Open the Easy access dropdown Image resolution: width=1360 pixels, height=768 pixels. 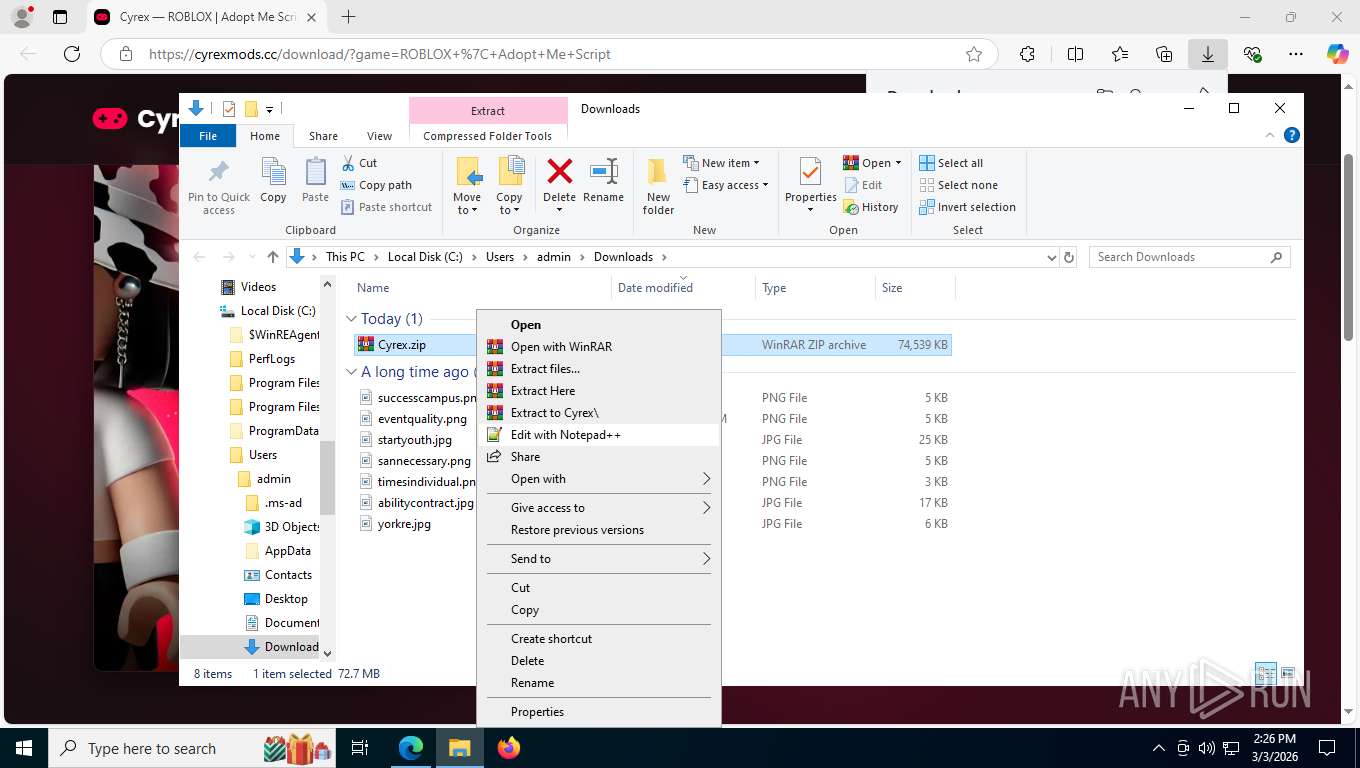[x=726, y=185]
